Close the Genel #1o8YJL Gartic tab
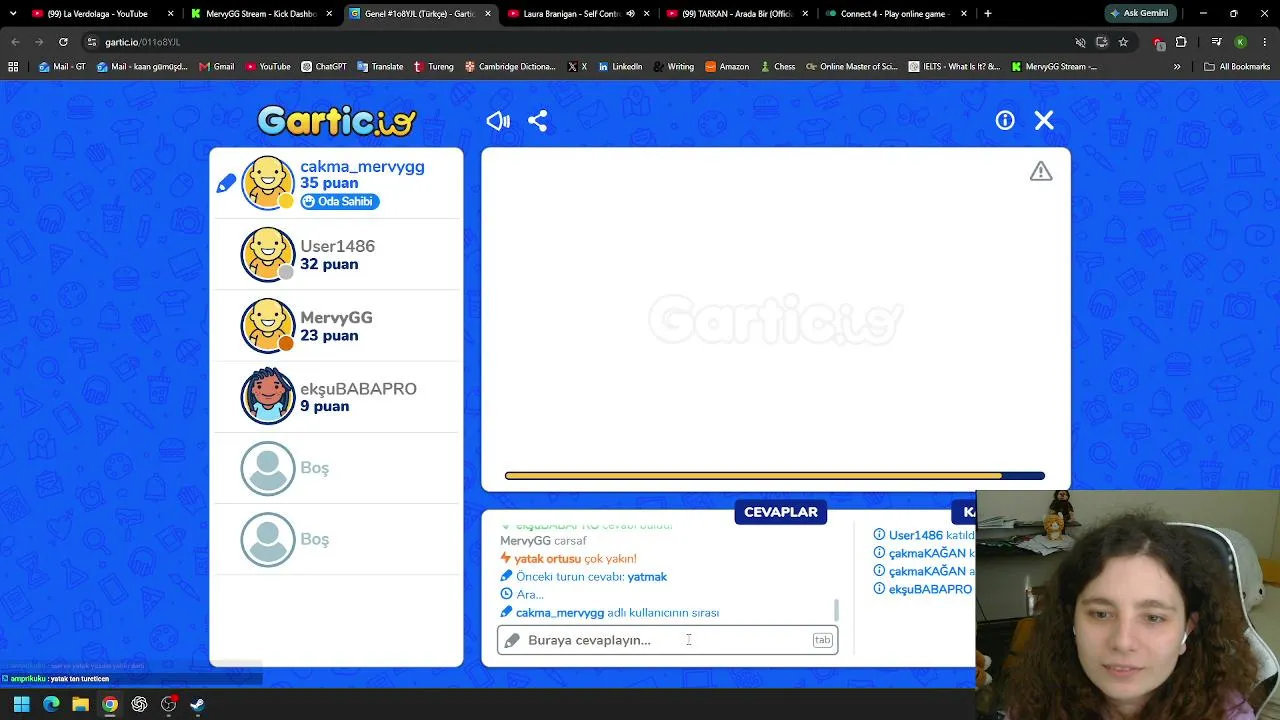 coord(488,14)
